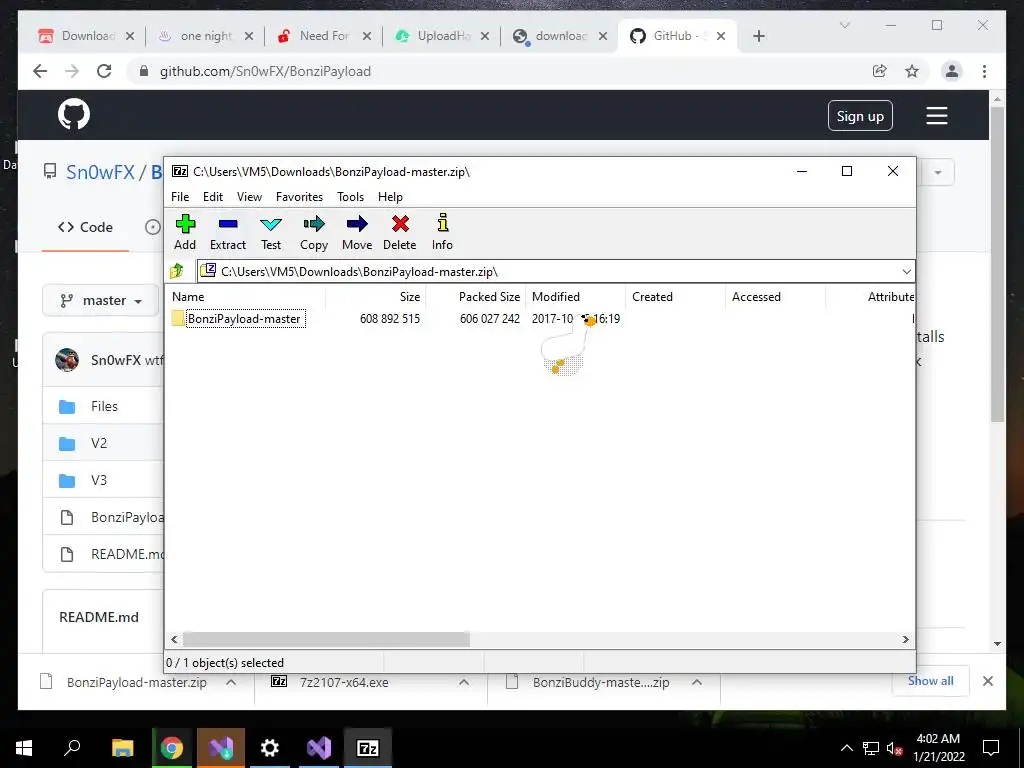Open the File menu in 7-Zip
1024x768 pixels.
[180, 197]
